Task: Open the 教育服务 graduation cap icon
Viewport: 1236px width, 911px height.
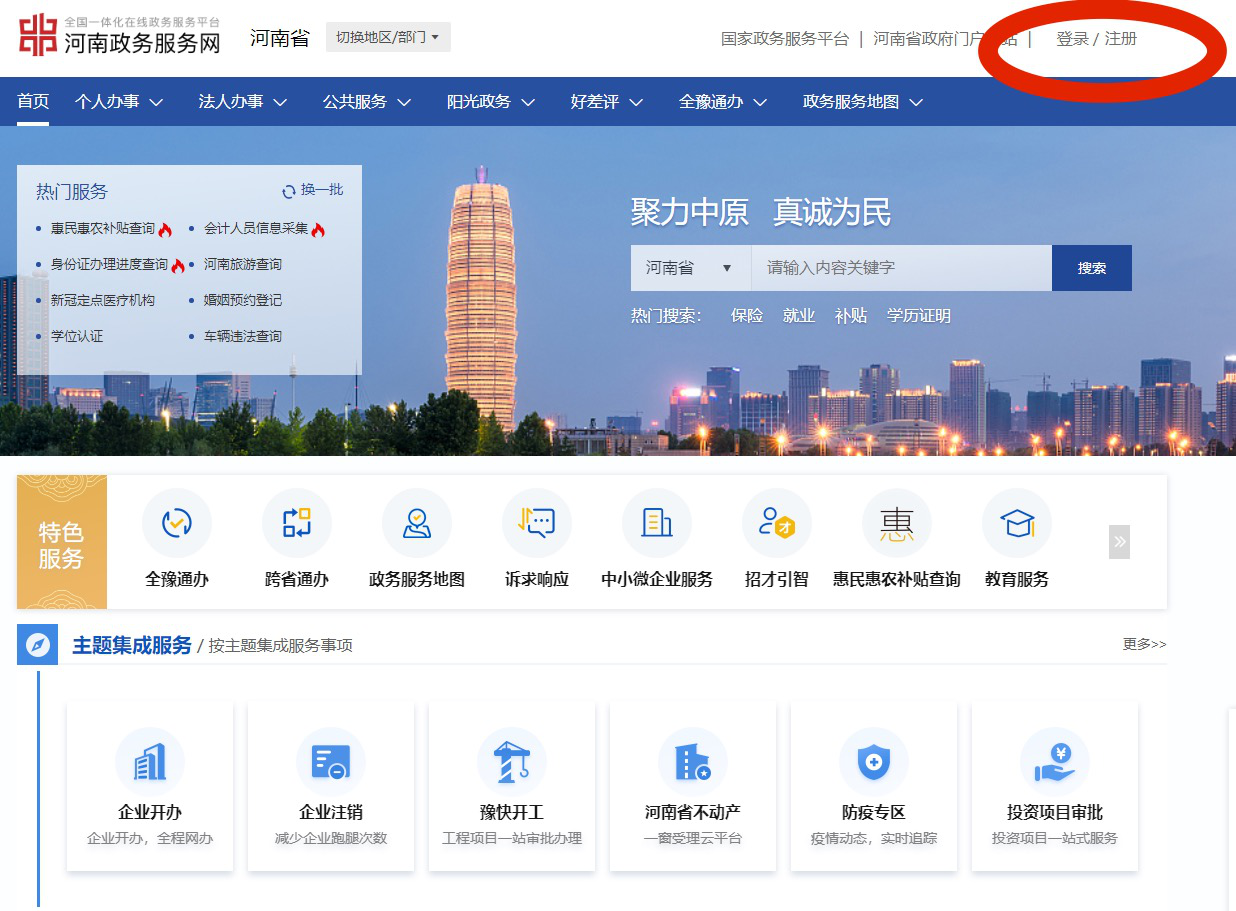Action: (x=1017, y=523)
